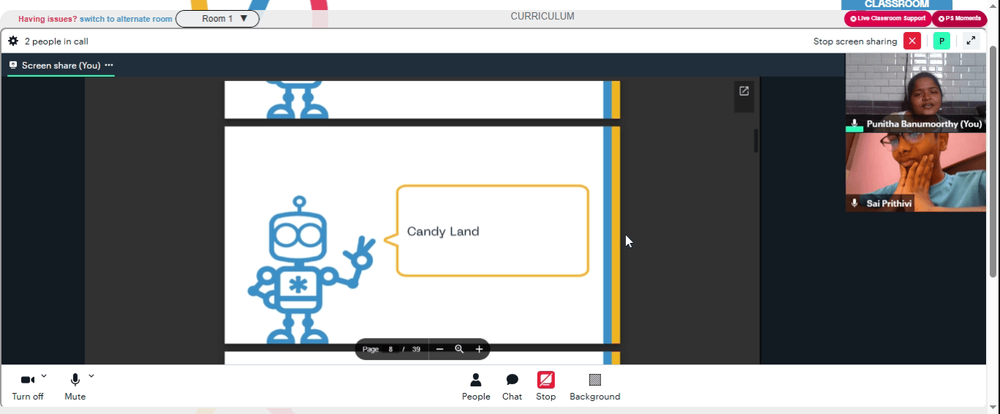This screenshot has height=414, width=1000.
Task: Turn off the camera
Action: point(27,387)
